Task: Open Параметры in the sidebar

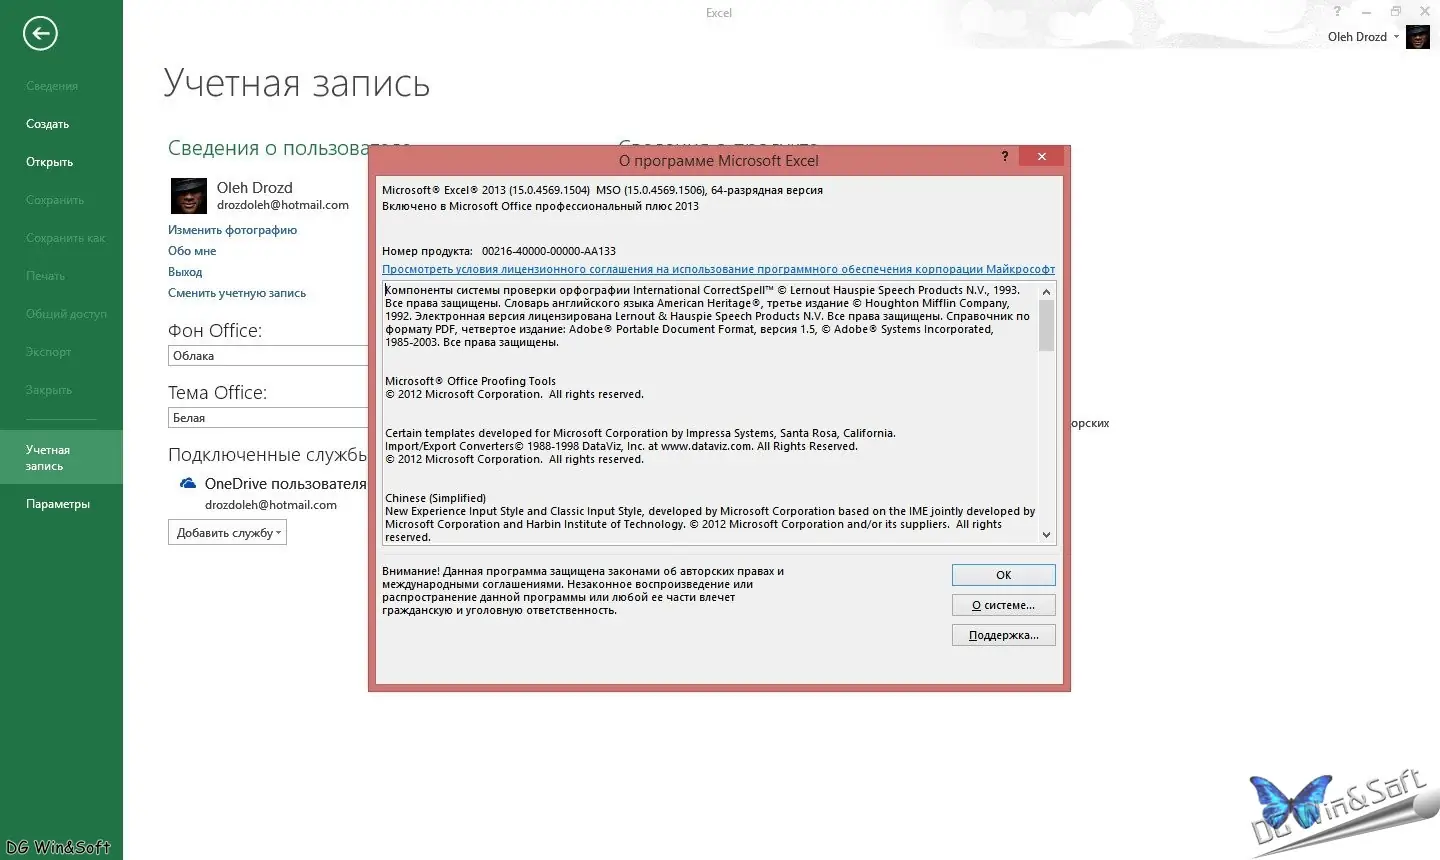Action: coord(58,504)
